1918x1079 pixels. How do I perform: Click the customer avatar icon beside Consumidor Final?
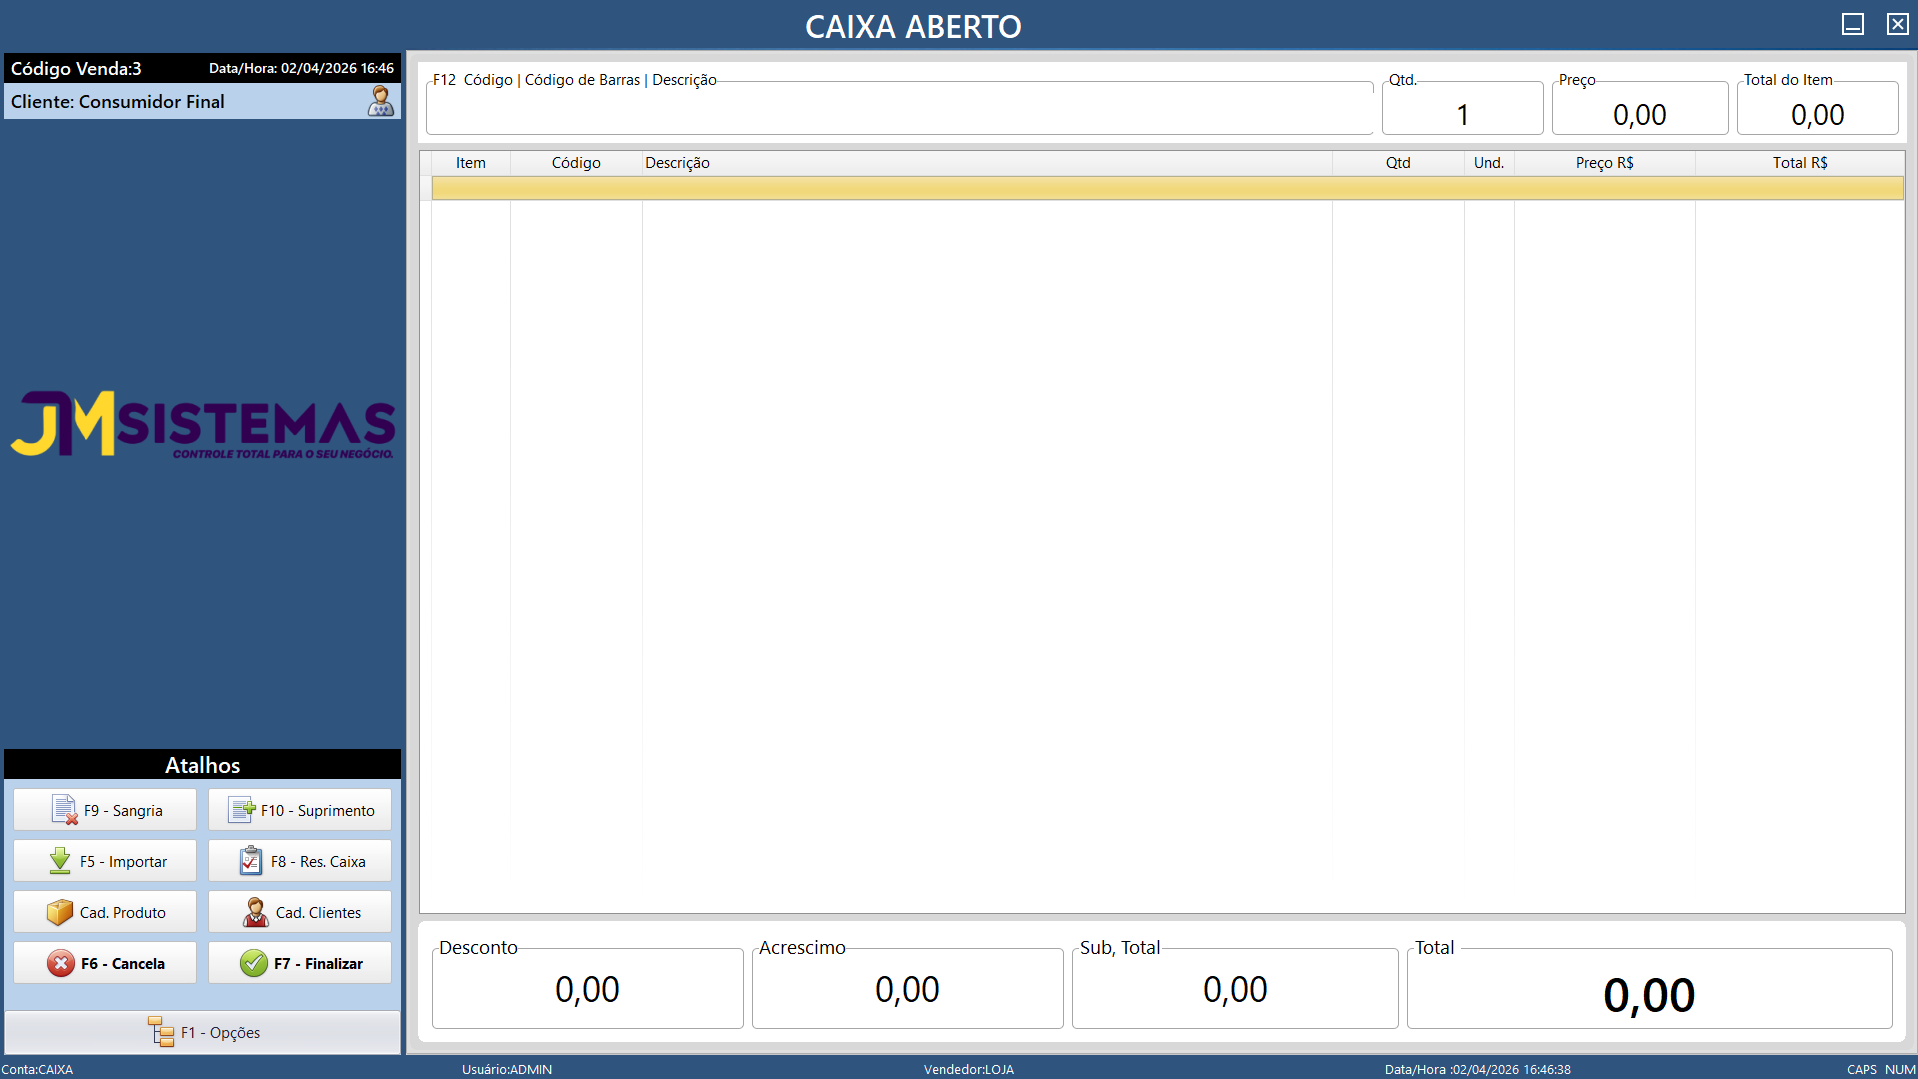(x=380, y=101)
